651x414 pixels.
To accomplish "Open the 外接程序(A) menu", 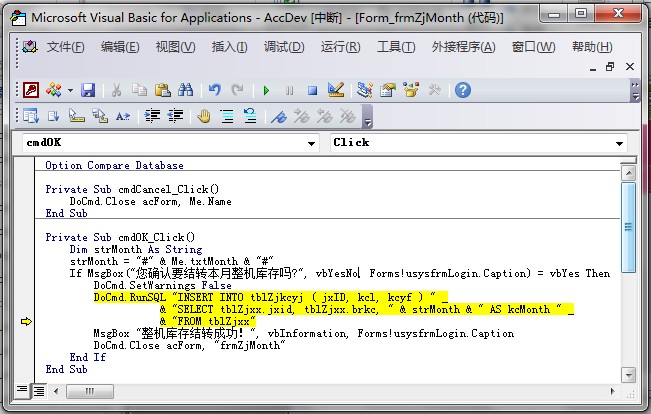I will (x=463, y=47).
